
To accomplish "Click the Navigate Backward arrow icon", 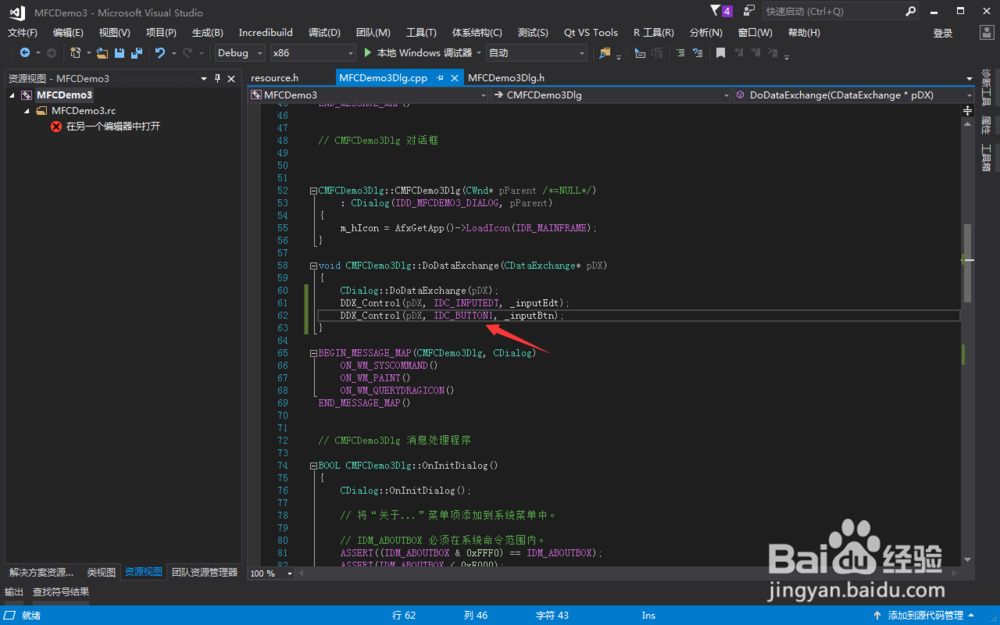I will click(x=25, y=53).
